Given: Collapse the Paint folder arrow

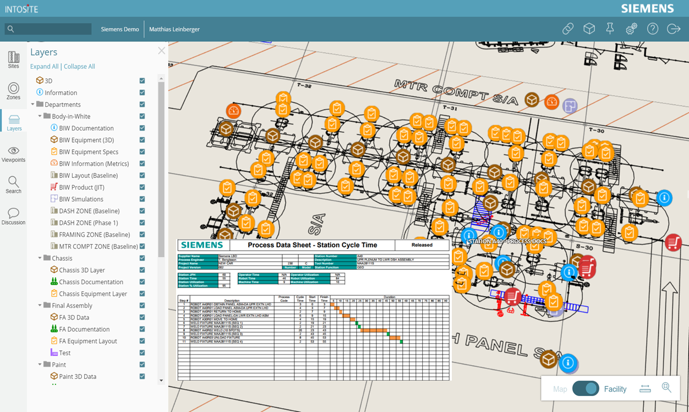Looking at the screenshot, I should point(40,365).
